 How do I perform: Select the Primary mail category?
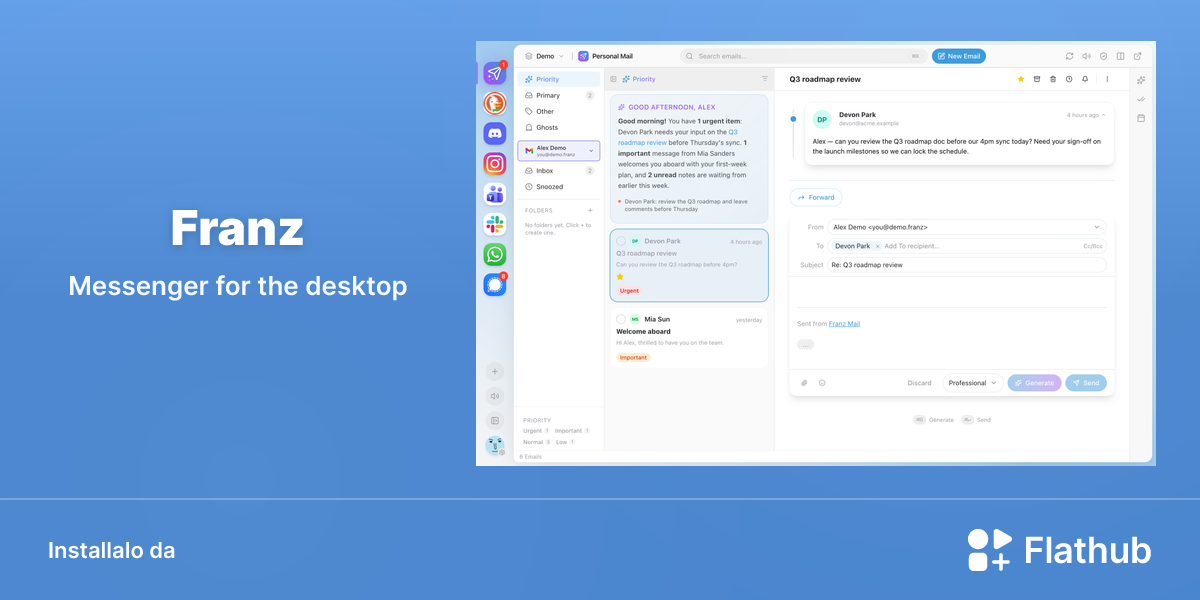click(559, 95)
